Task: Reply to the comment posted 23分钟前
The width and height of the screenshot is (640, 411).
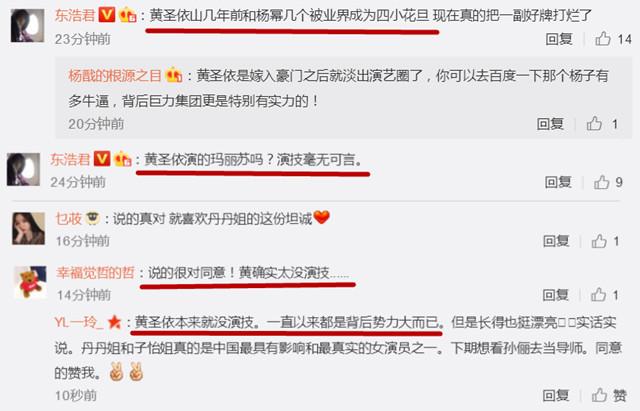Action: (x=559, y=39)
